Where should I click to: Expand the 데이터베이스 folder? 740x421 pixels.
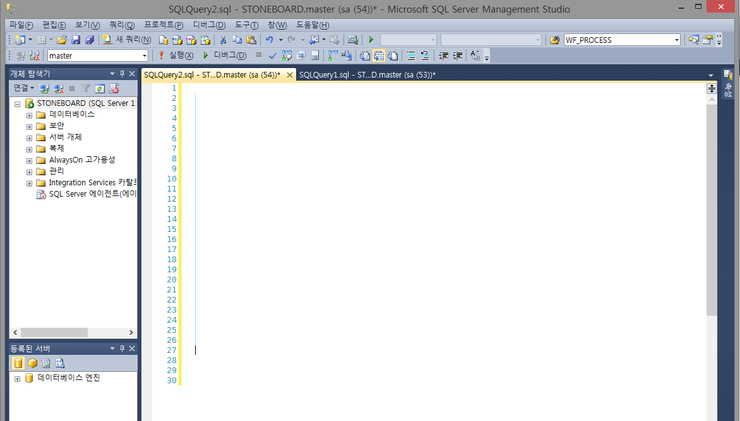point(29,115)
